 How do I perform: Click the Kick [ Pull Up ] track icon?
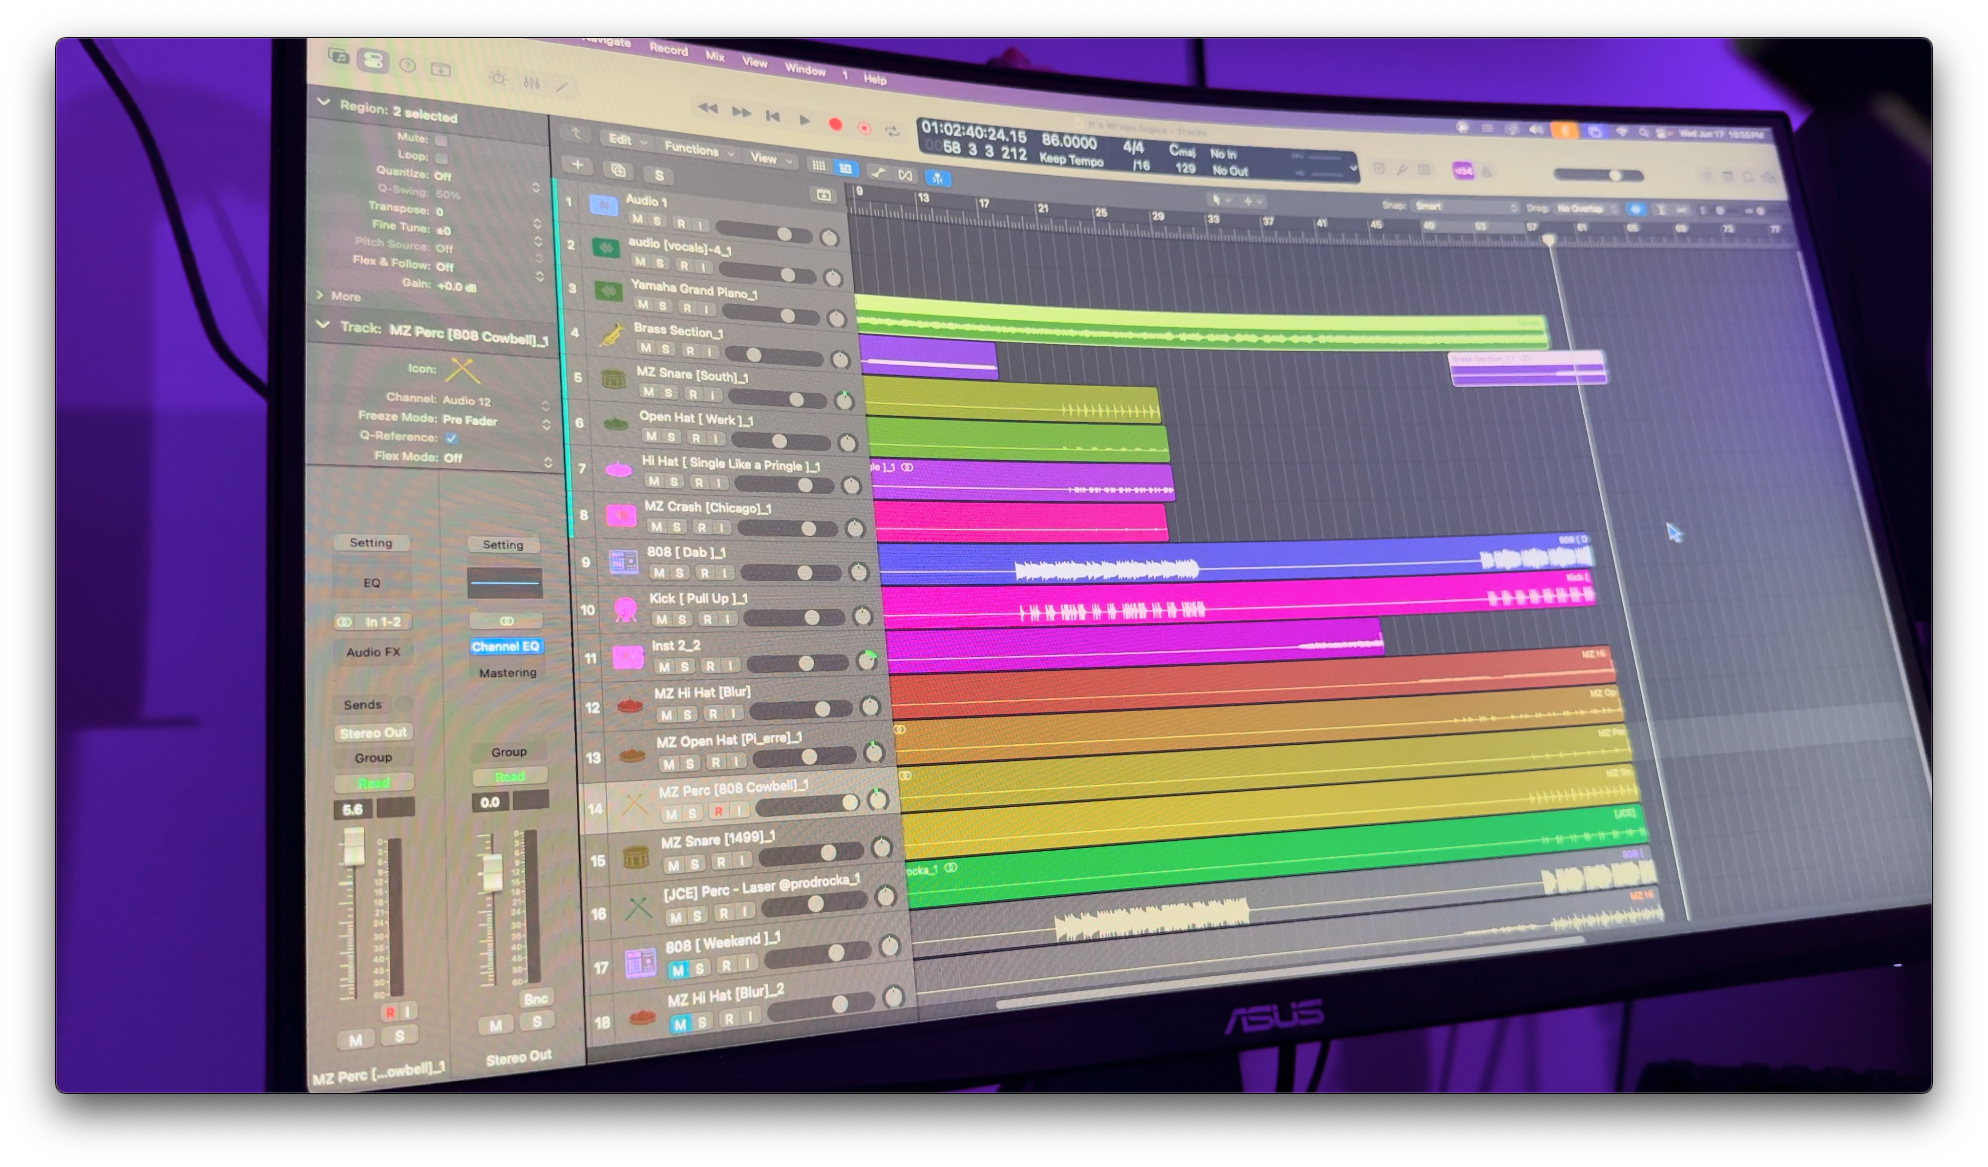(625, 609)
